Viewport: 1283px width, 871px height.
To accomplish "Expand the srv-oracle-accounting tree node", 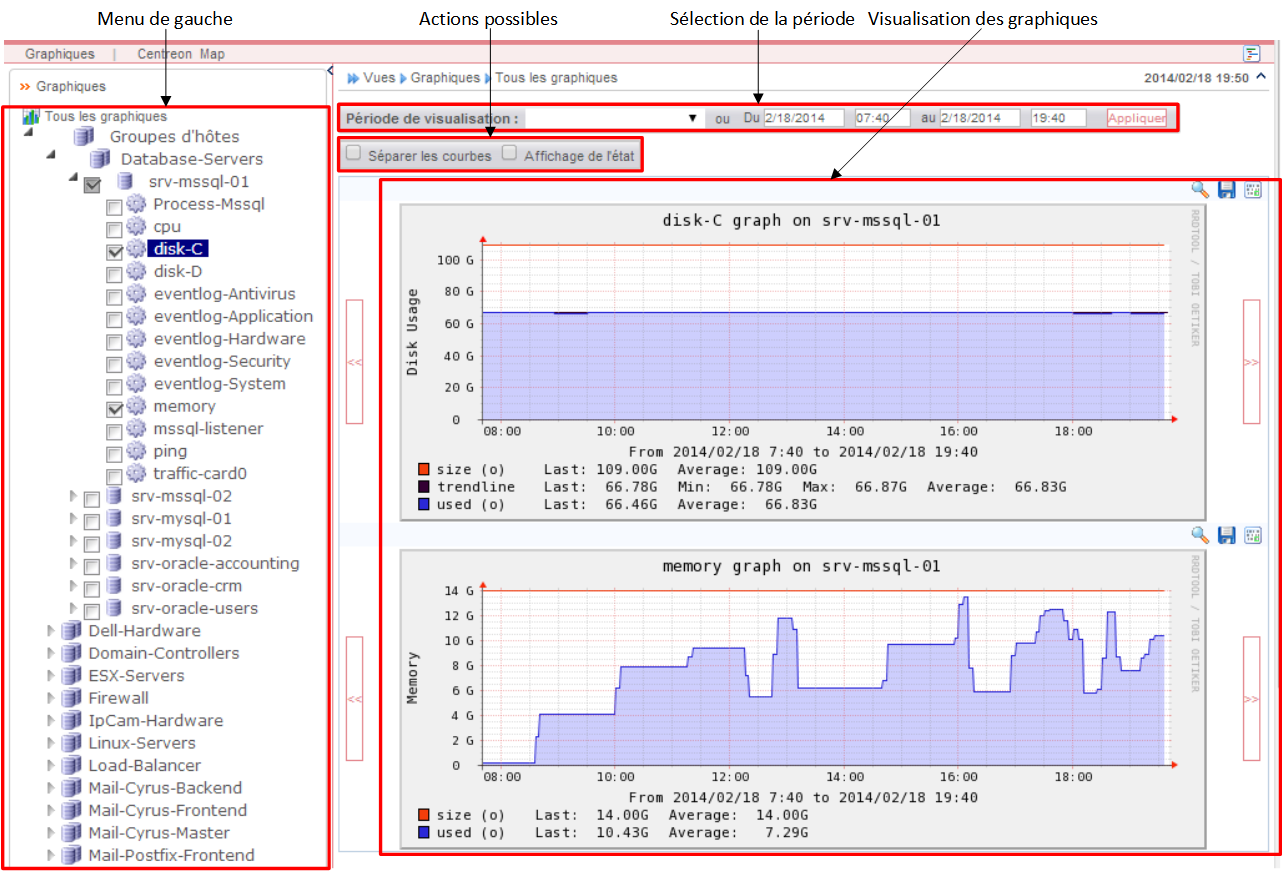I will (73, 563).
